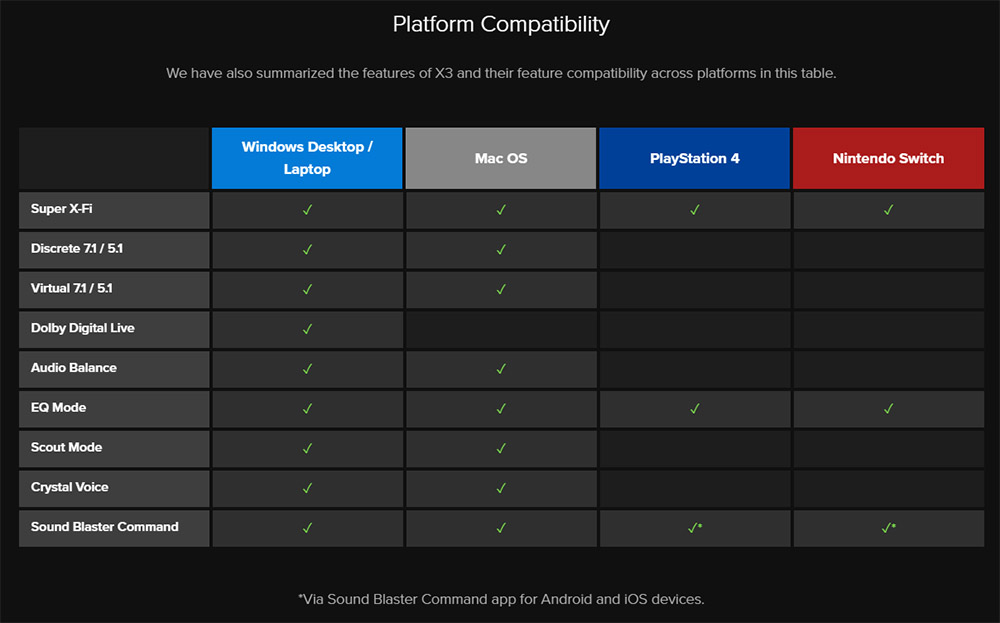
Task: Select the Discrete 7.1 / 5.1 row label
Action: coord(114,249)
